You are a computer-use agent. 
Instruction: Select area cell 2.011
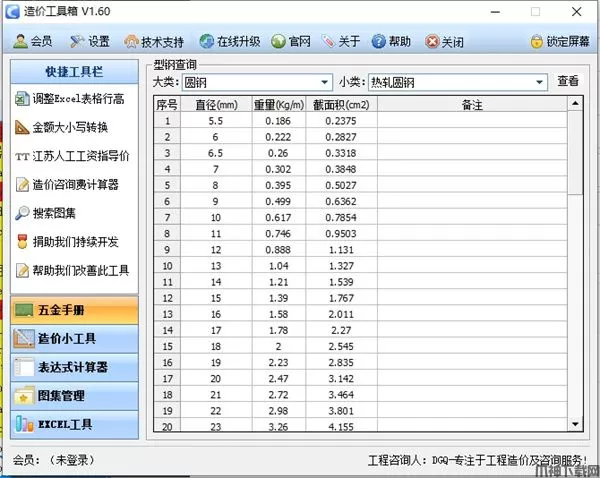341,314
